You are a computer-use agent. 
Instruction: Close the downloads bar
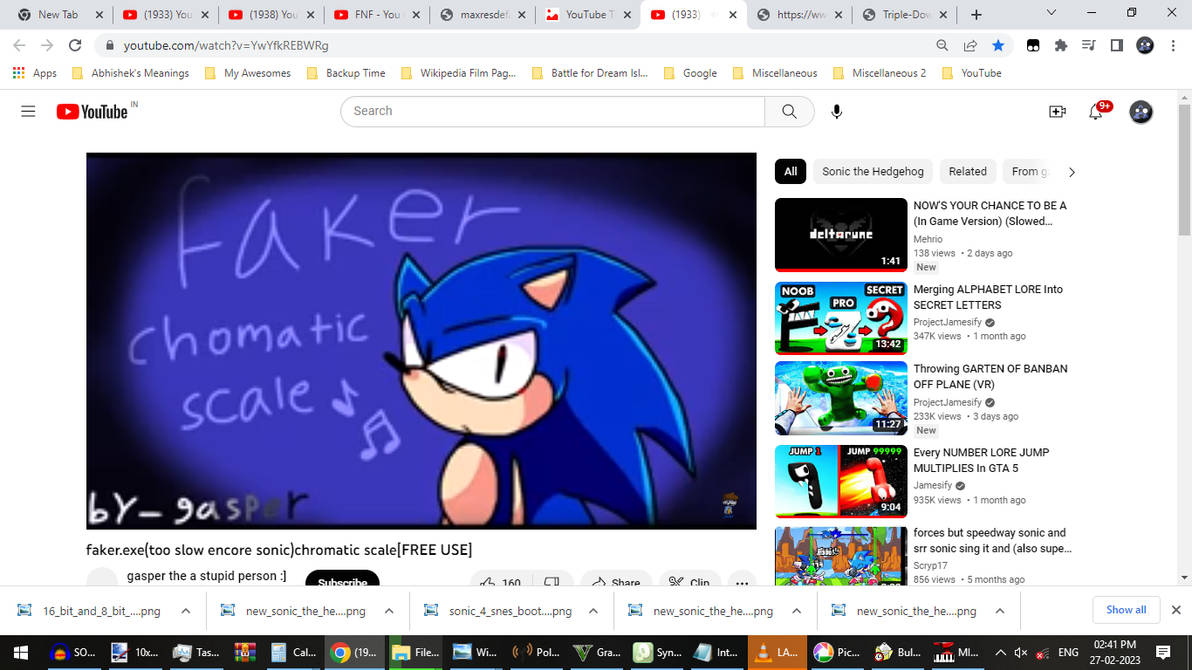point(1176,610)
